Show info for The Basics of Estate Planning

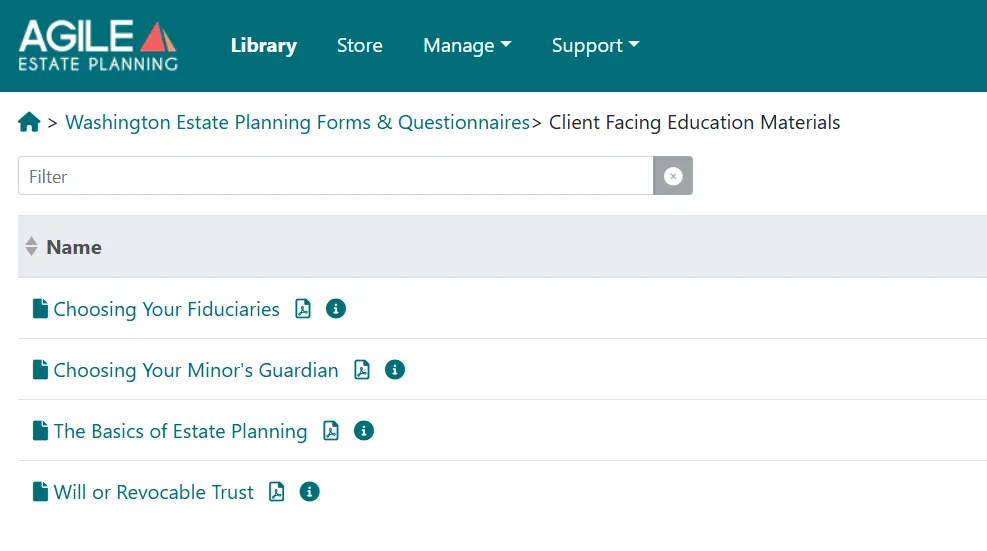pos(364,431)
